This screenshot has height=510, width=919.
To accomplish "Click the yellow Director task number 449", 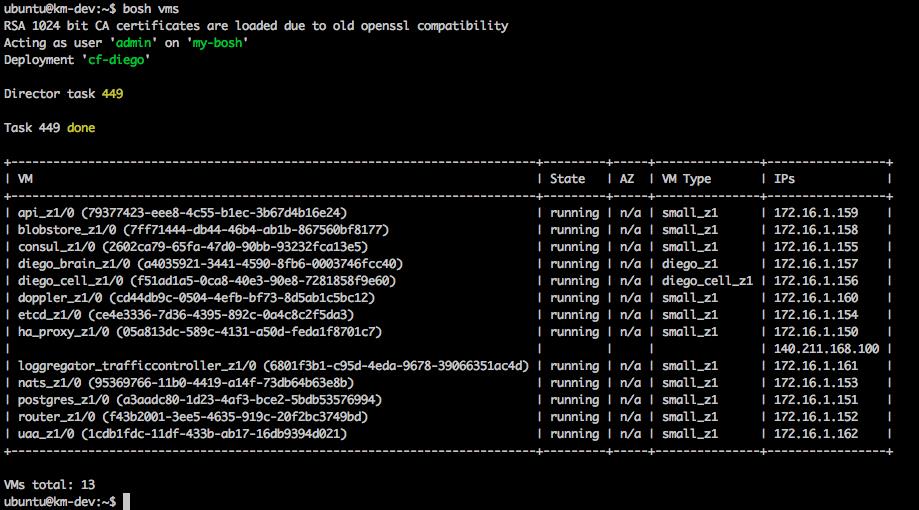I will [x=113, y=94].
